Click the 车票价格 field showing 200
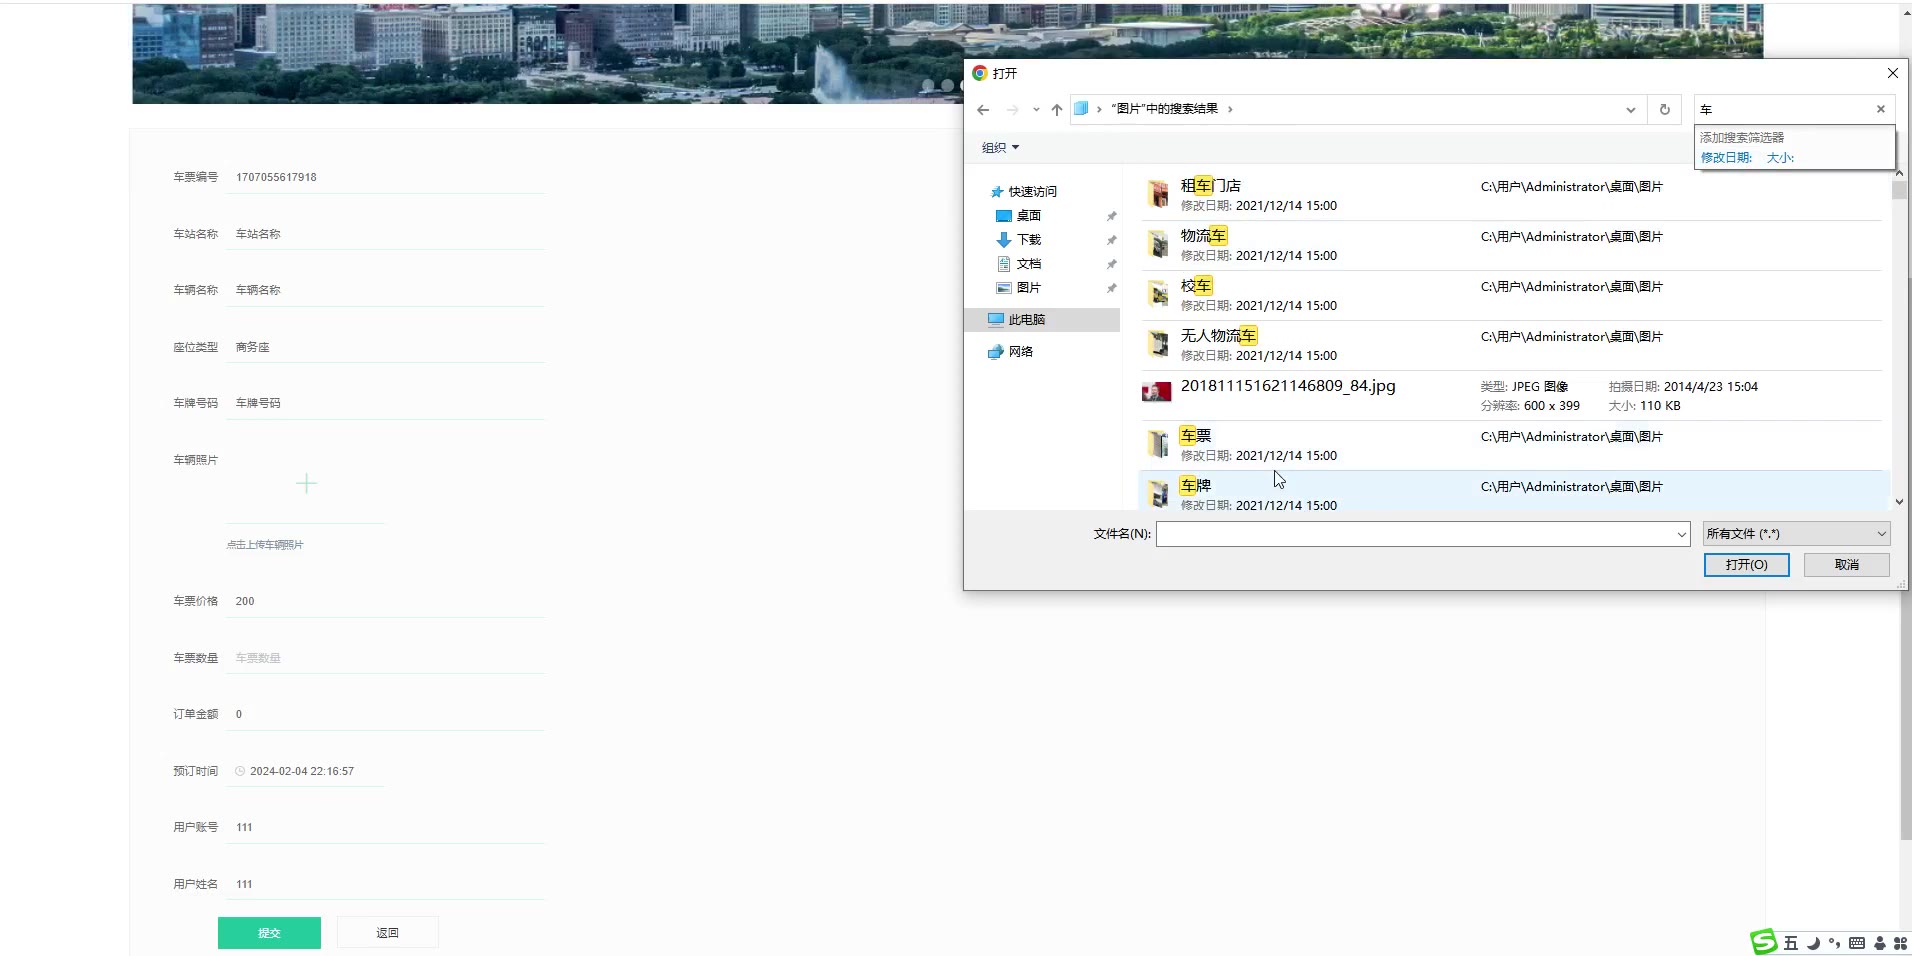Image resolution: width=1912 pixels, height=956 pixels. coord(385,601)
